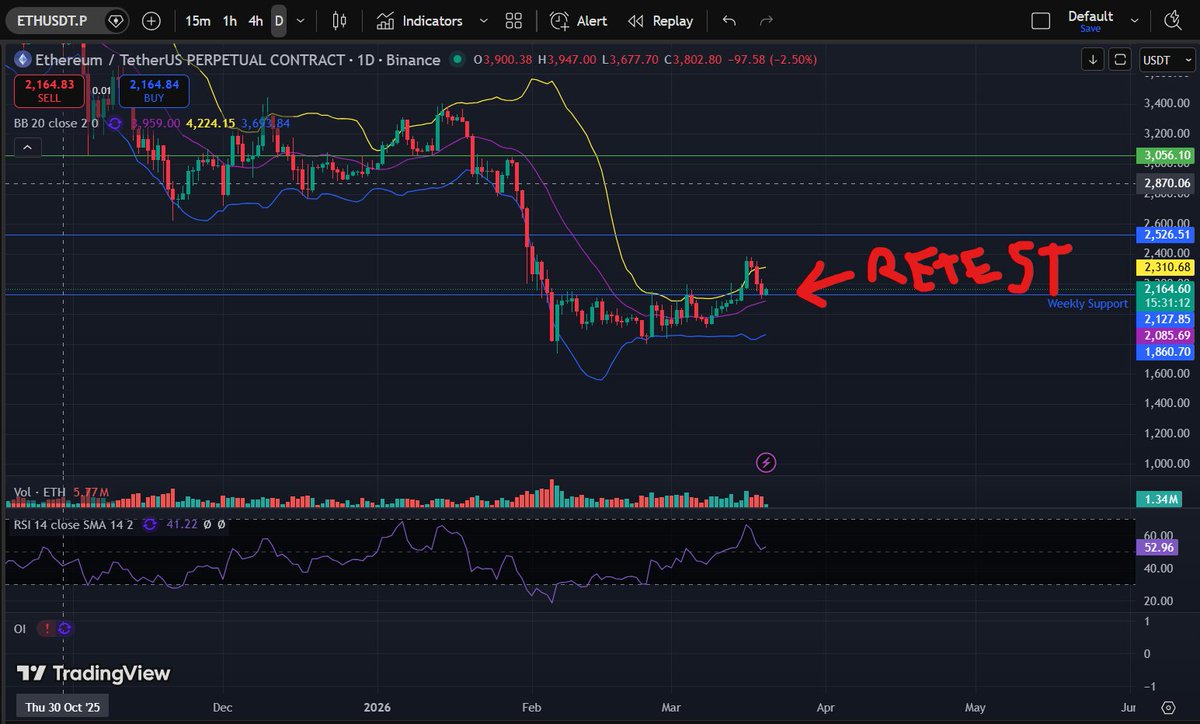This screenshot has height=724, width=1200.
Task: Open the layout setup square icon
Action: click(1041, 21)
